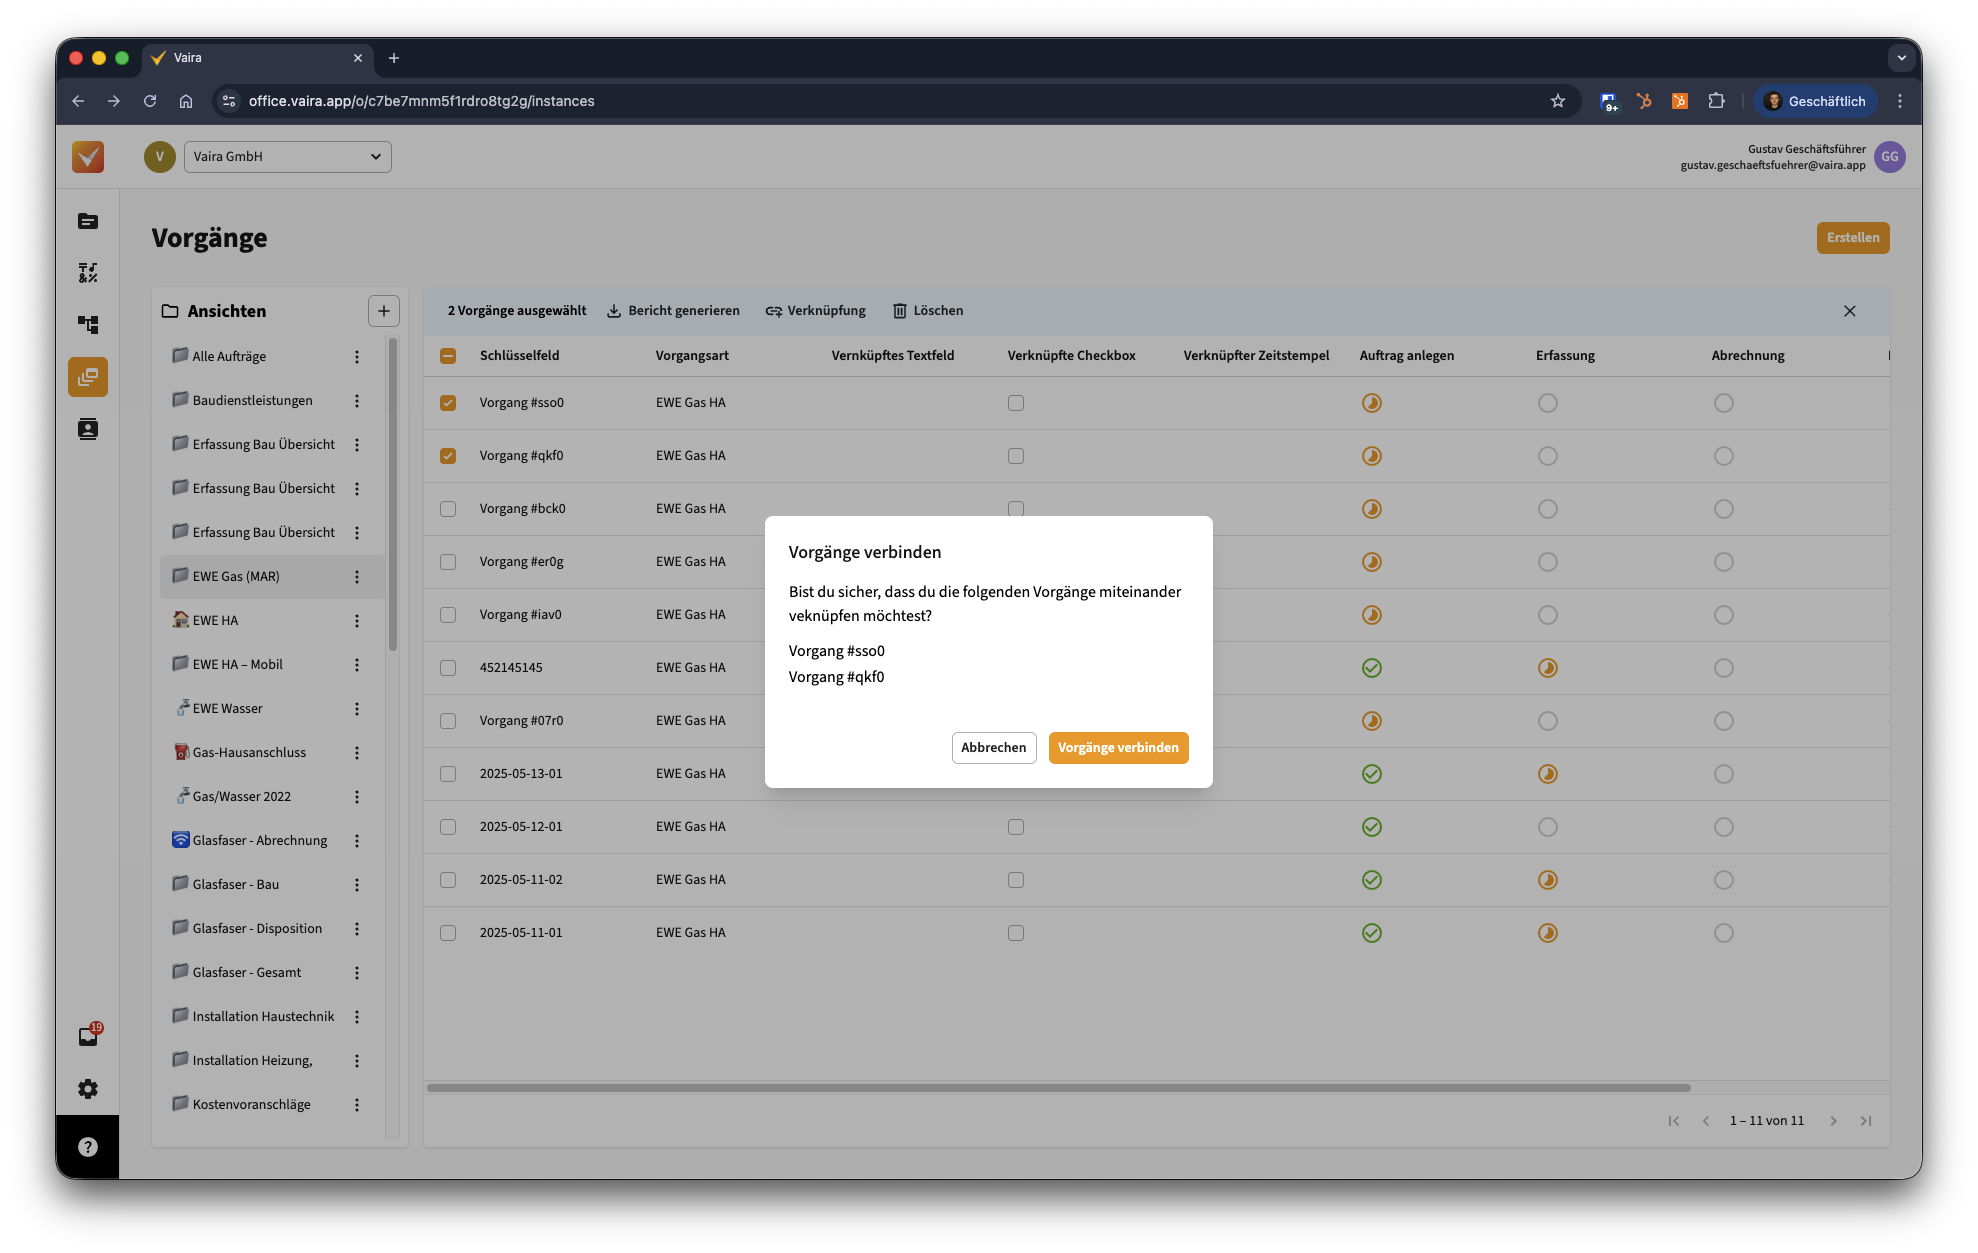Close the selection bar with X icon

coord(1849,311)
